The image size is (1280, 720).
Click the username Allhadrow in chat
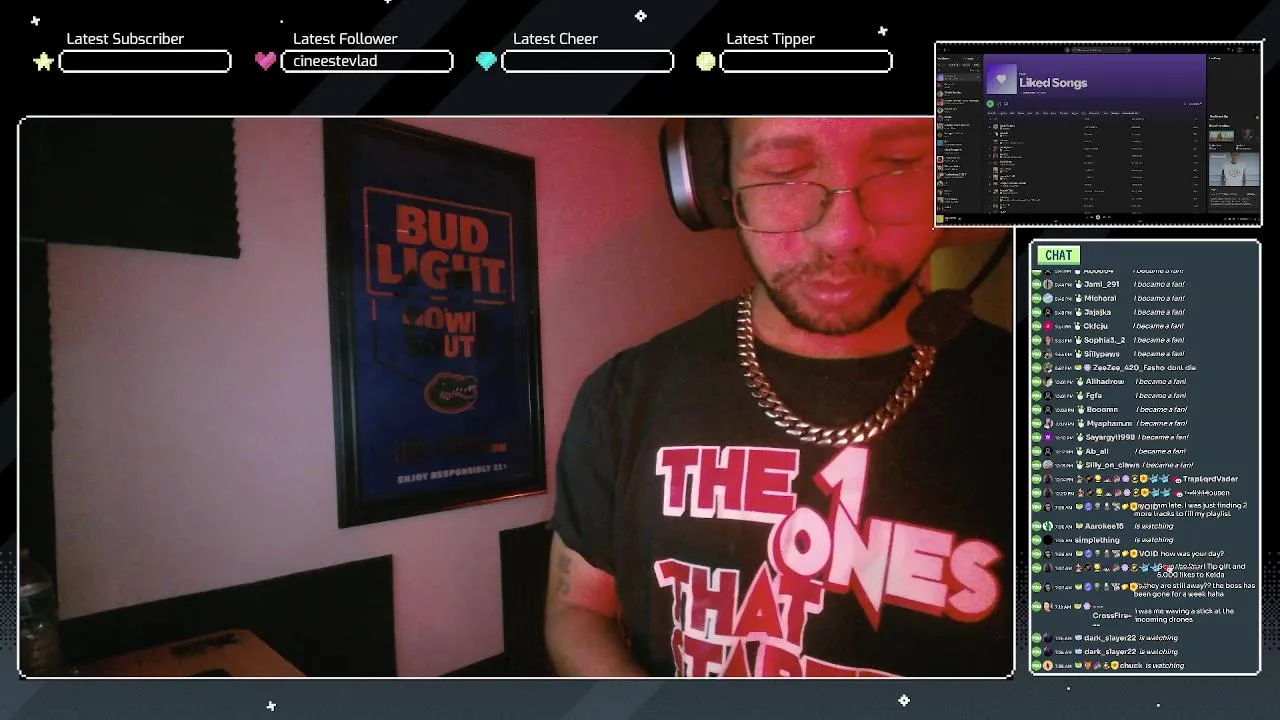click(1104, 381)
